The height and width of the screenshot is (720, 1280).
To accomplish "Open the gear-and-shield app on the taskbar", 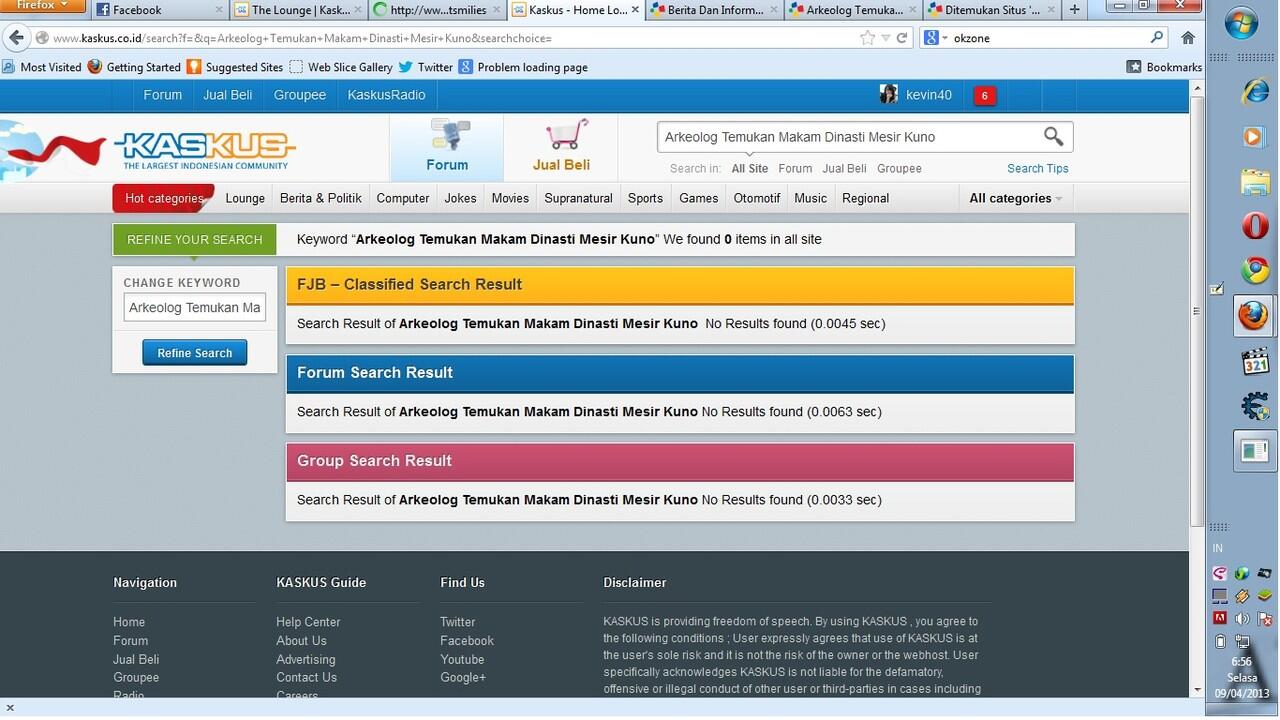I will (1255, 406).
